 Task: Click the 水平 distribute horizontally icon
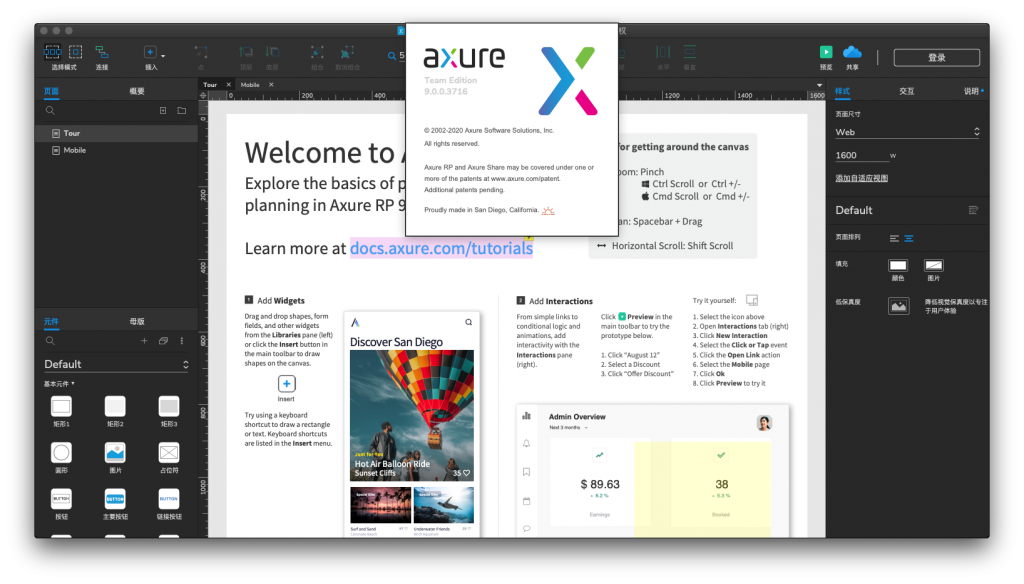[x=663, y=52]
